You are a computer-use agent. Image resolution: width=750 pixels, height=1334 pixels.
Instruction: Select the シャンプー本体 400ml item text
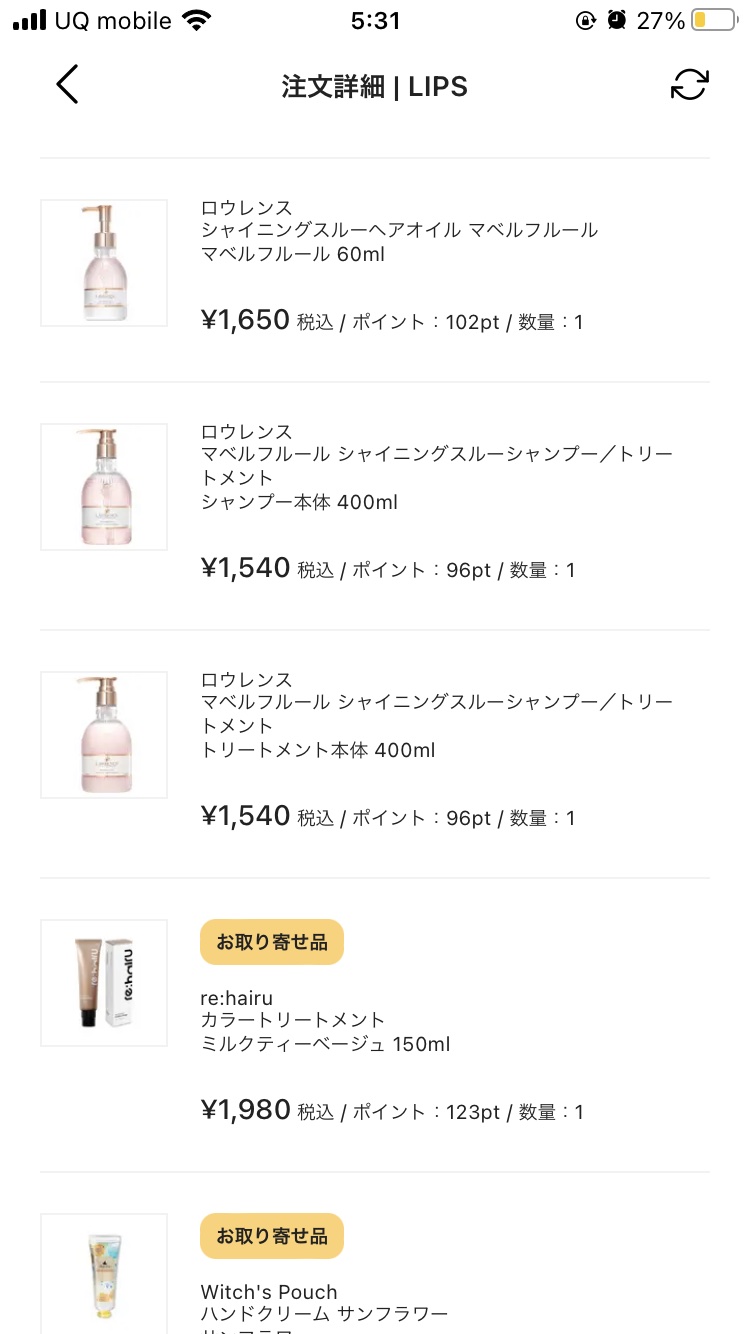[x=299, y=502]
